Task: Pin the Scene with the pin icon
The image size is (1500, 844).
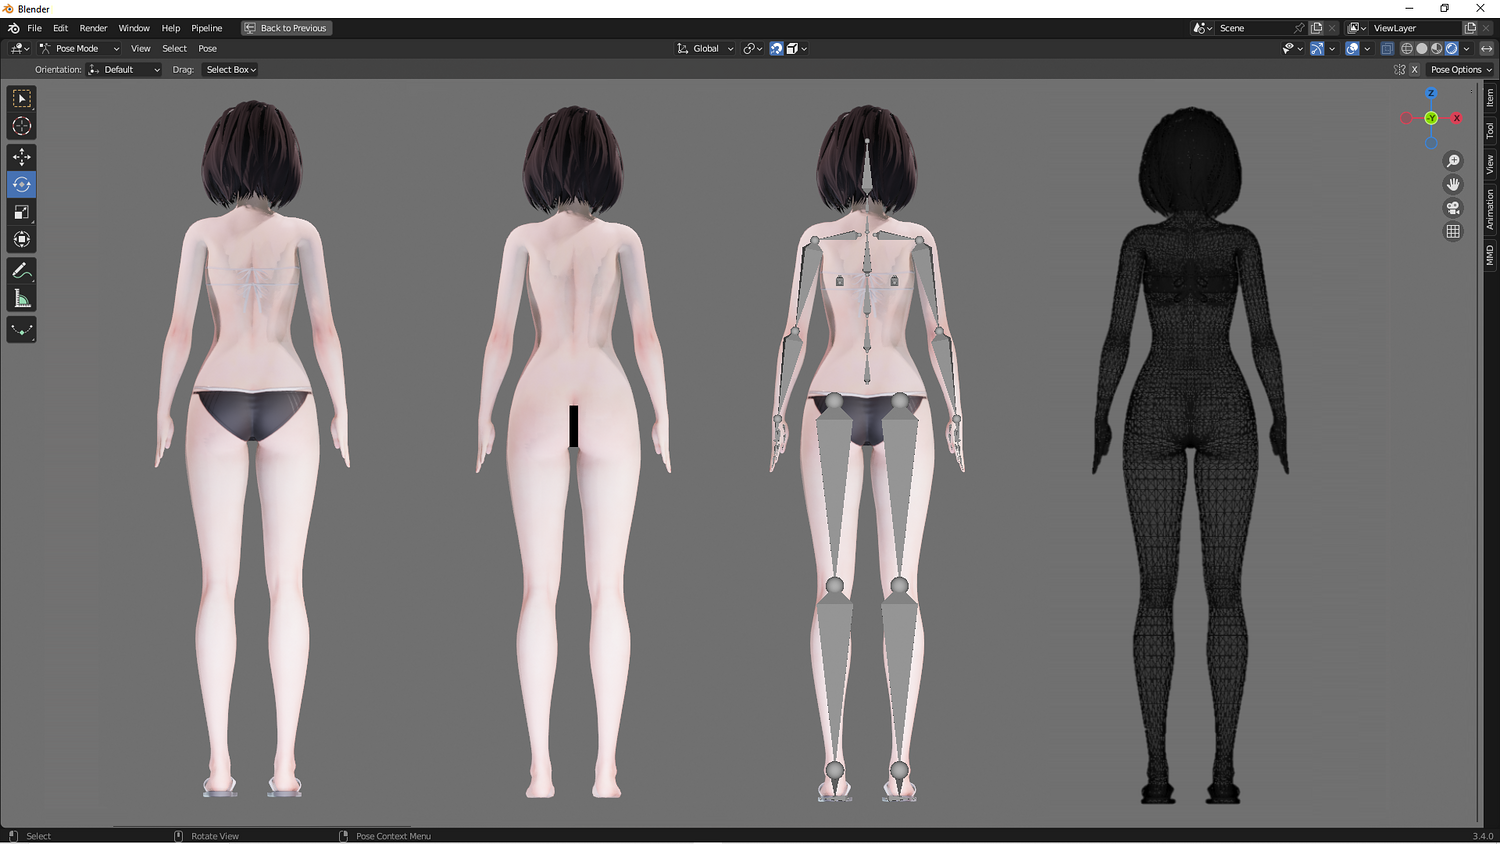Action: coord(1299,28)
